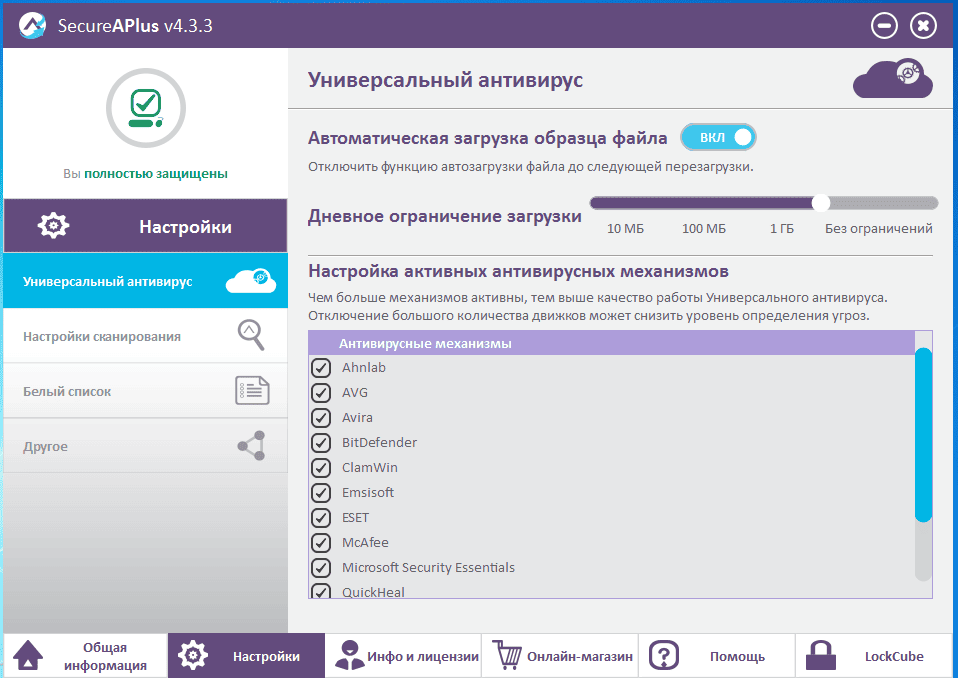The height and width of the screenshot is (678, 958).
Task: Click the blue antivirus list scrollbar thumb
Action: point(923,435)
